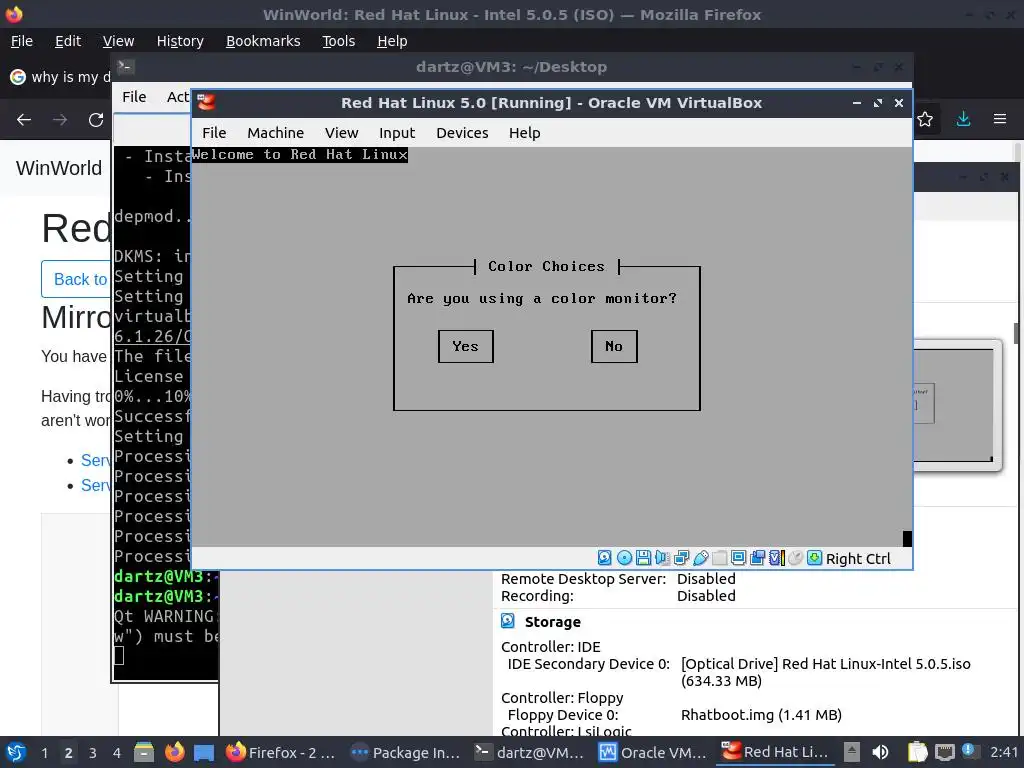Viewport: 1024px width, 768px height.
Task: Click the mouse integration indicator in VM status bar
Action: (x=795, y=558)
